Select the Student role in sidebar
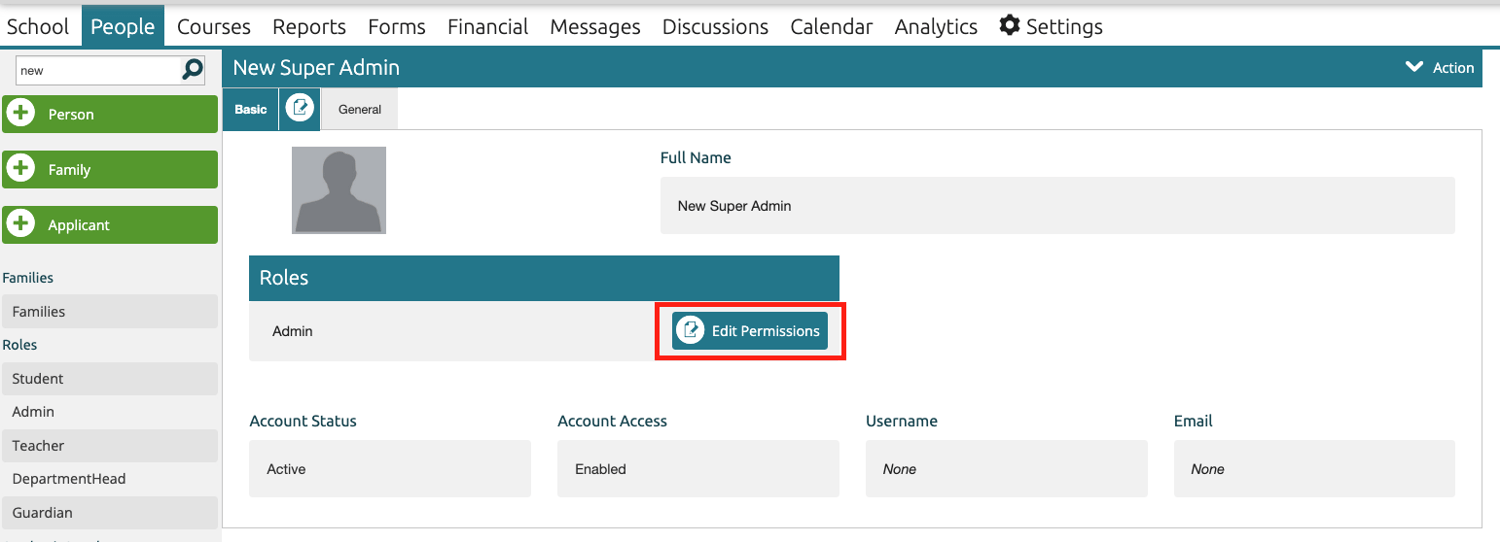Viewport: 1500px width, 542px height. (38, 379)
